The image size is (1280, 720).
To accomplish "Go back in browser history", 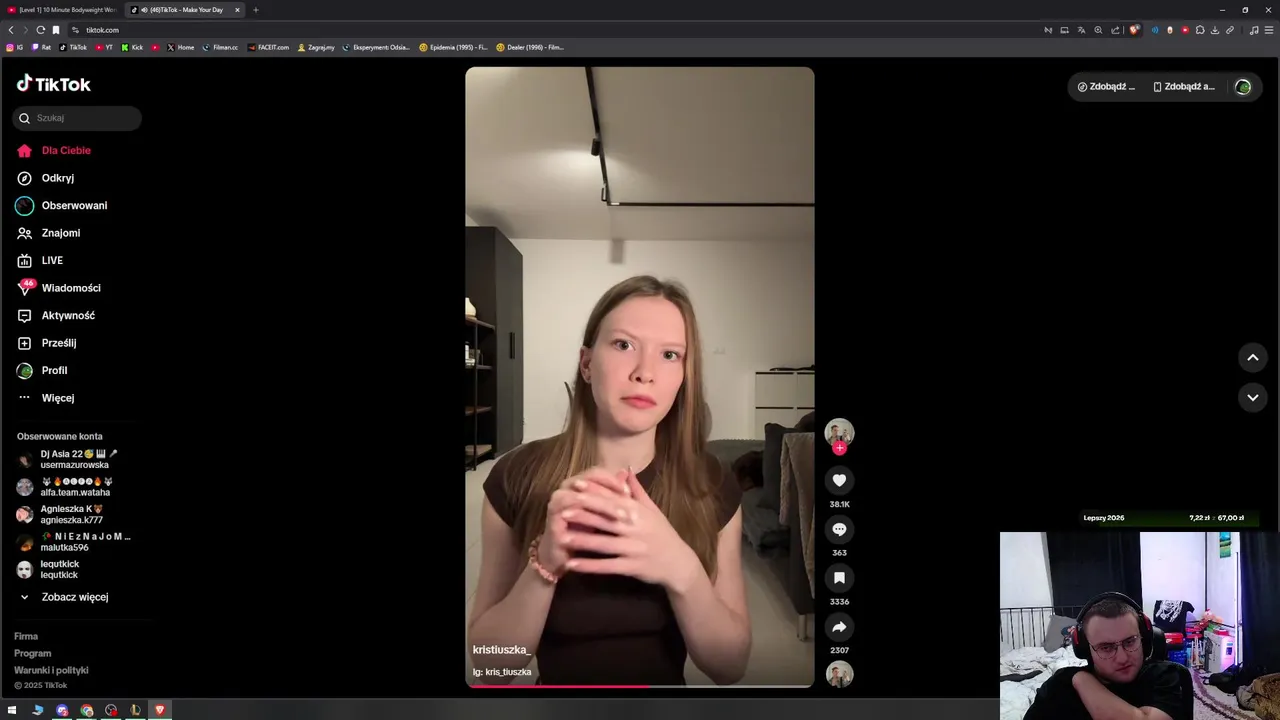I will pyautogui.click(x=11, y=30).
